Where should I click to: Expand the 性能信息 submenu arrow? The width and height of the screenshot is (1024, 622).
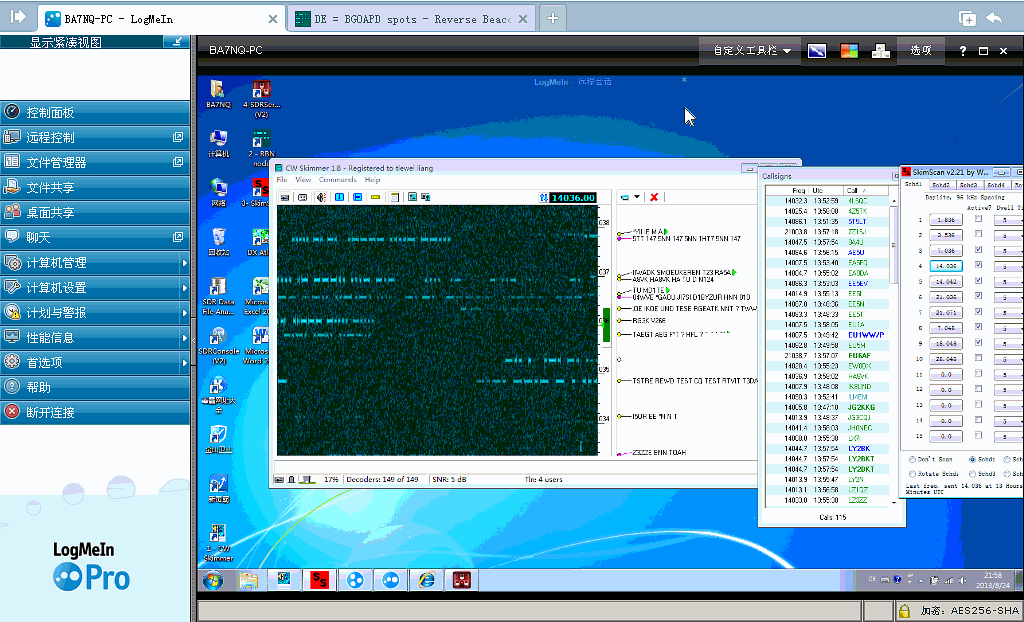184,338
